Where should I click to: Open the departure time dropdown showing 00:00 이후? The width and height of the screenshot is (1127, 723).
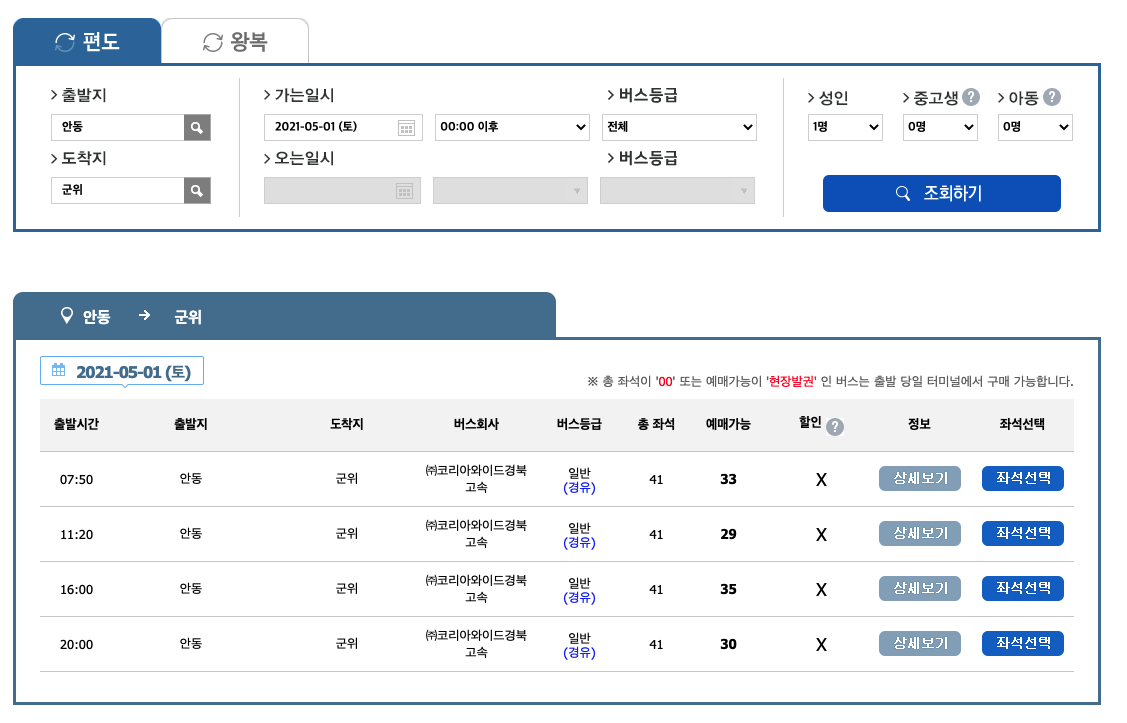pos(512,127)
